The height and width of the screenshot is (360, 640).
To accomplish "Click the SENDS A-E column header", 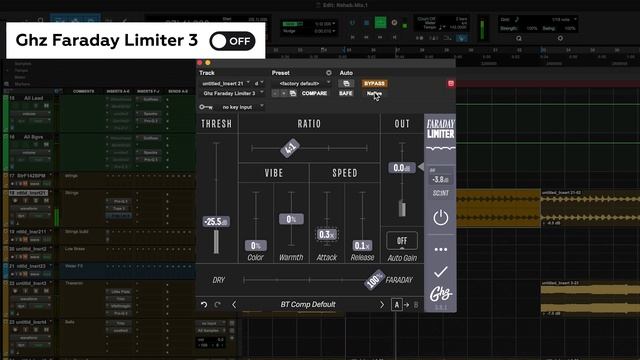I will 178,91.
